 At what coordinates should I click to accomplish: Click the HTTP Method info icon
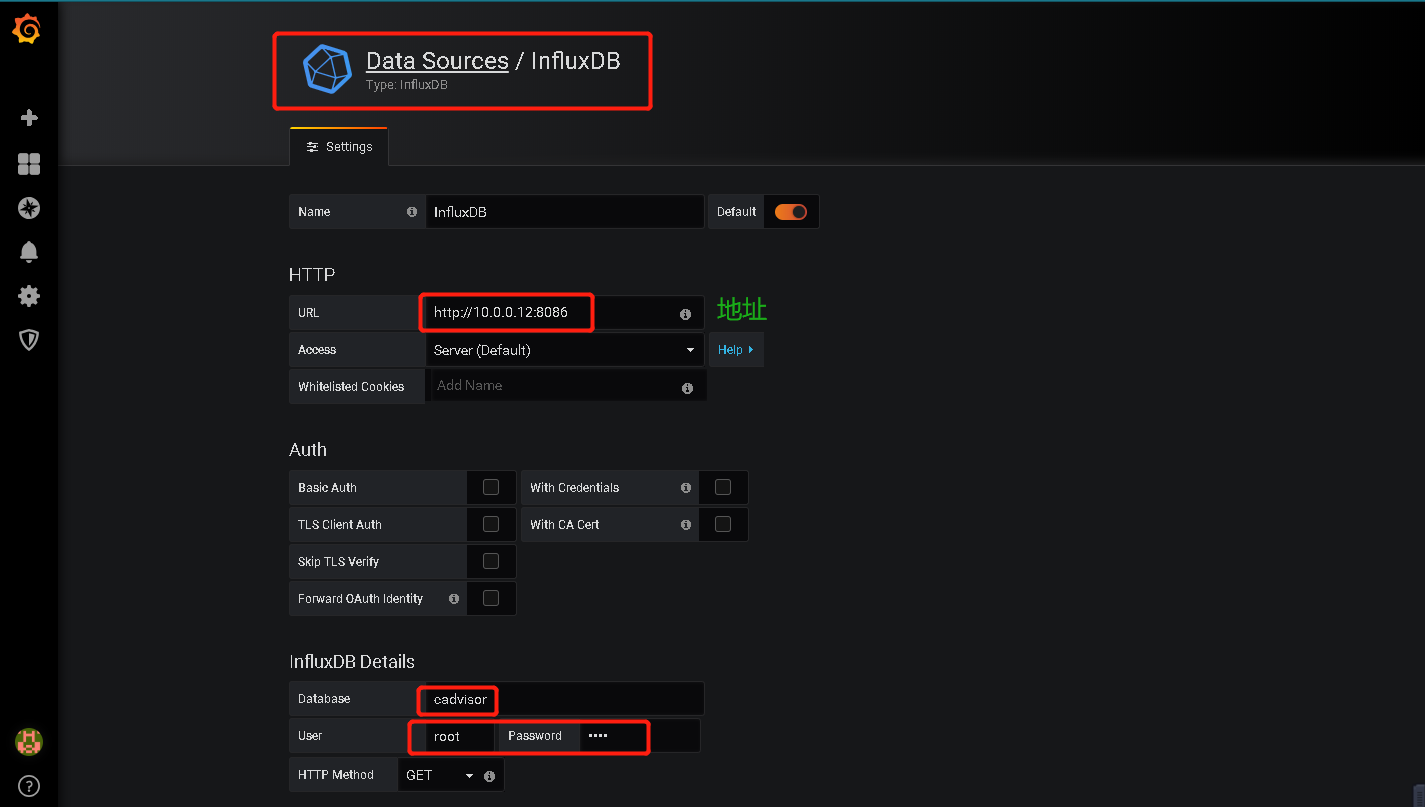pos(489,776)
